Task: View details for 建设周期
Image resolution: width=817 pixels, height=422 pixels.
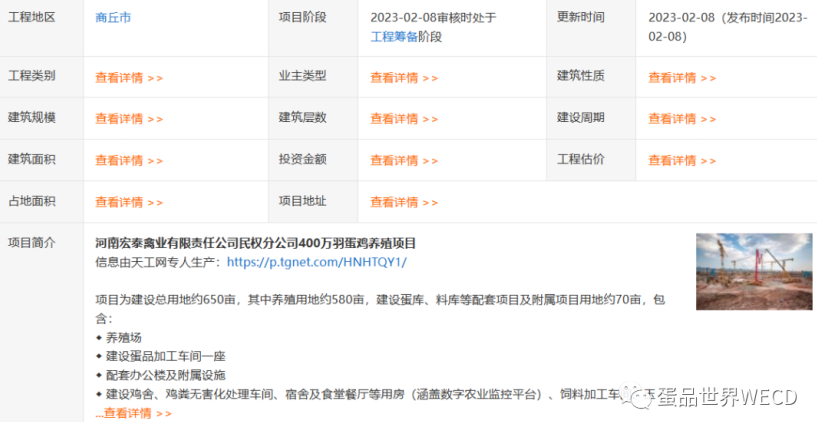Action: [x=681, y=119]
